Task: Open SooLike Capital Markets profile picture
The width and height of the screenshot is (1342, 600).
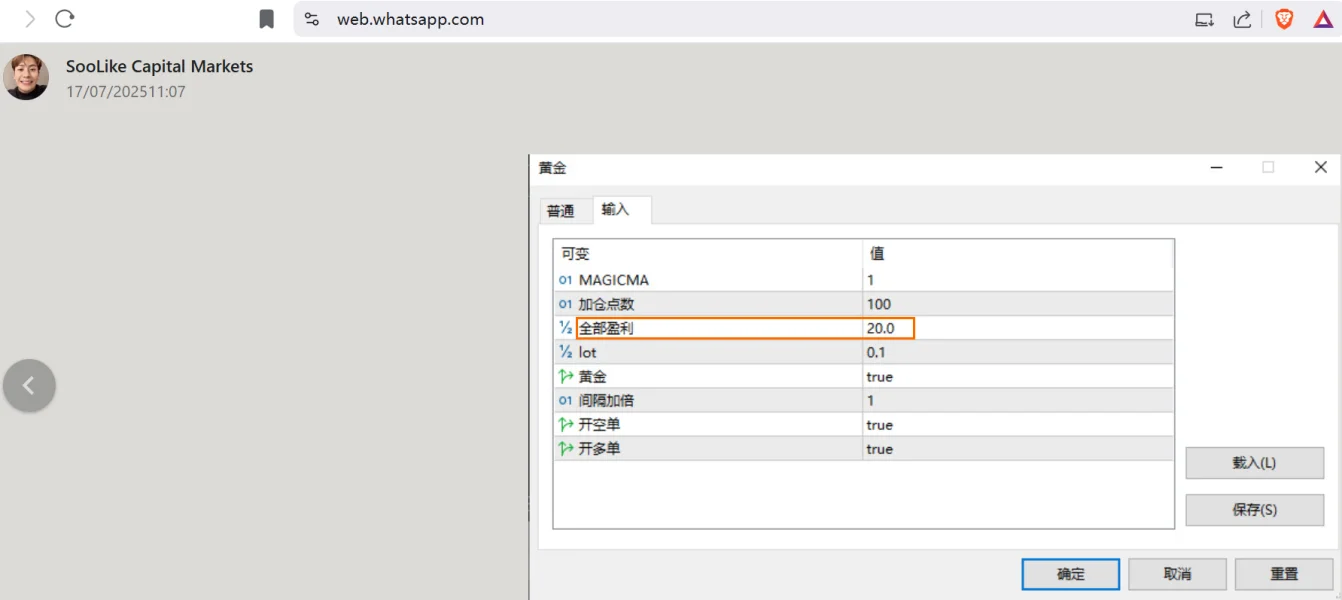Action: pyautogui.click(x=26, y=77)
